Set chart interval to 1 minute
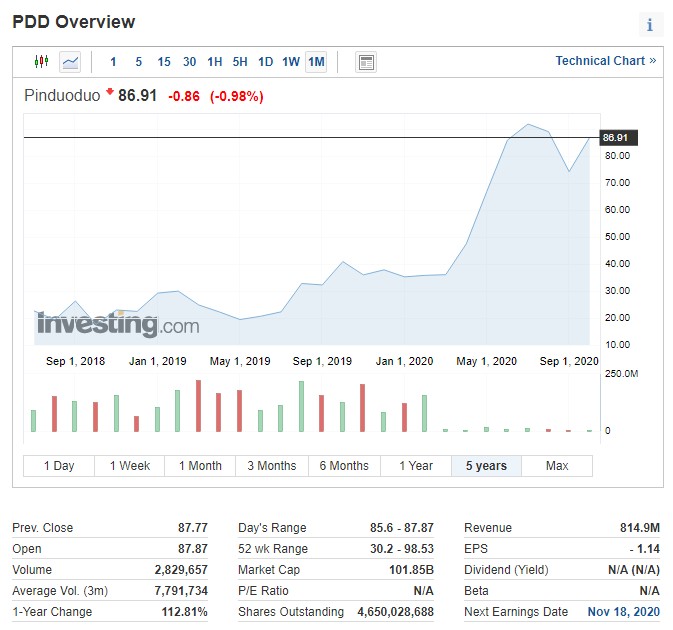 (113, 62)
